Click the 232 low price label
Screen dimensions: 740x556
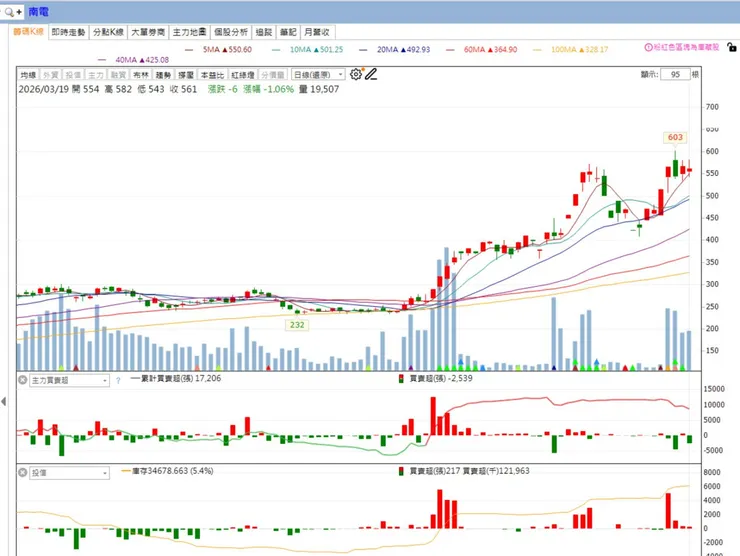point(297,325)
